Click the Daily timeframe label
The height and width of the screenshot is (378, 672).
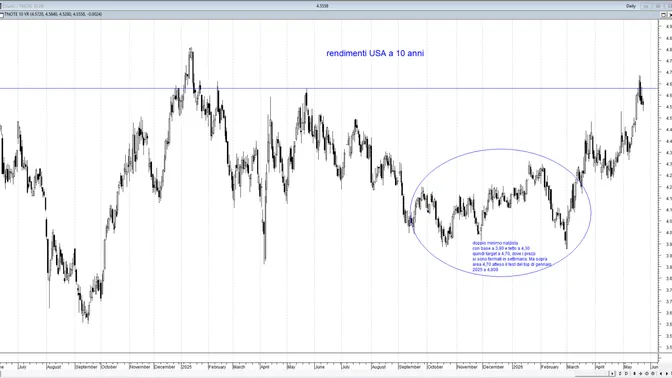[x=631, y=6]
